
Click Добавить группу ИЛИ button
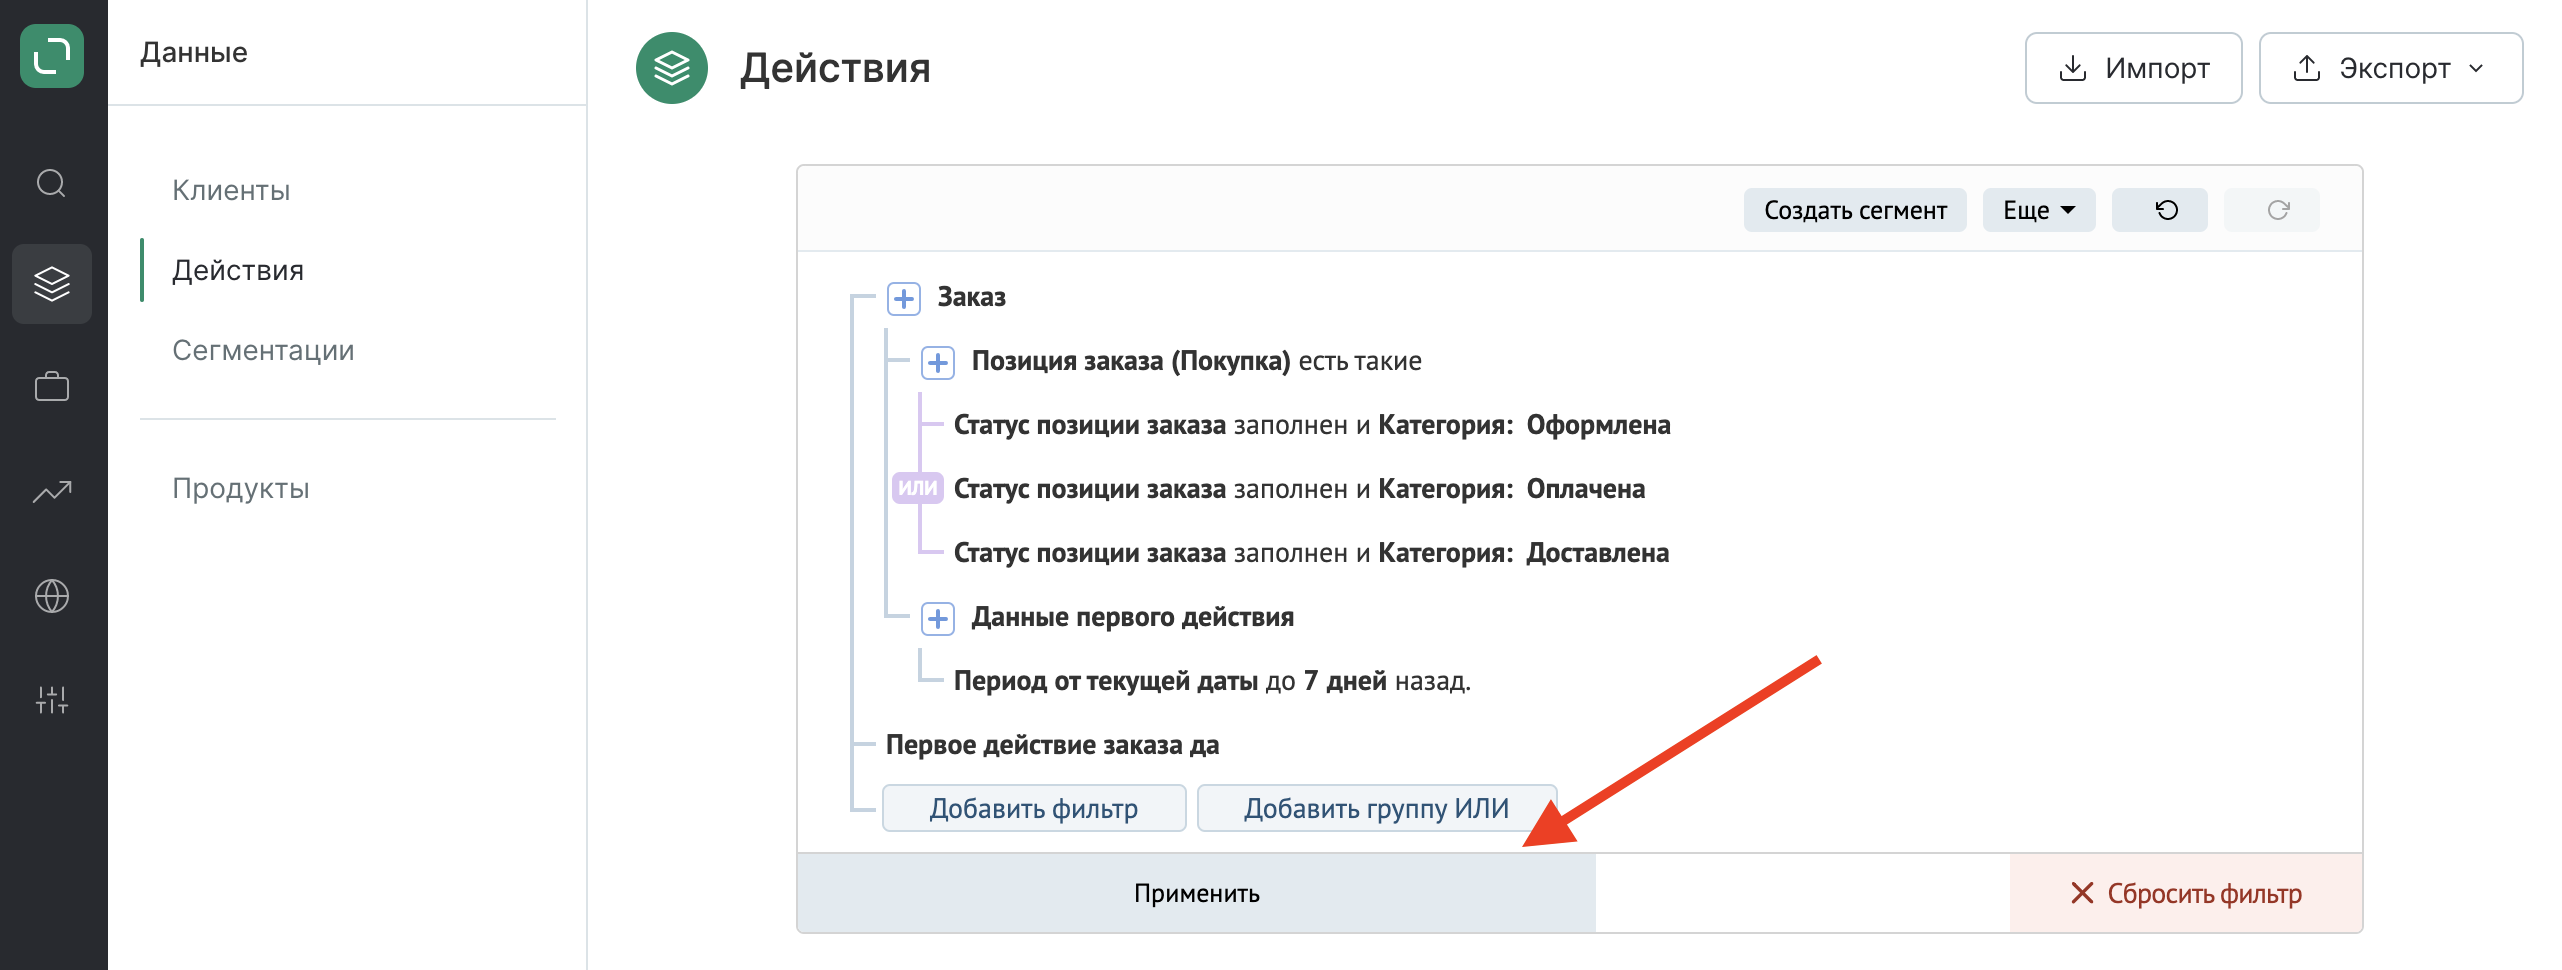click(1376, 808)
